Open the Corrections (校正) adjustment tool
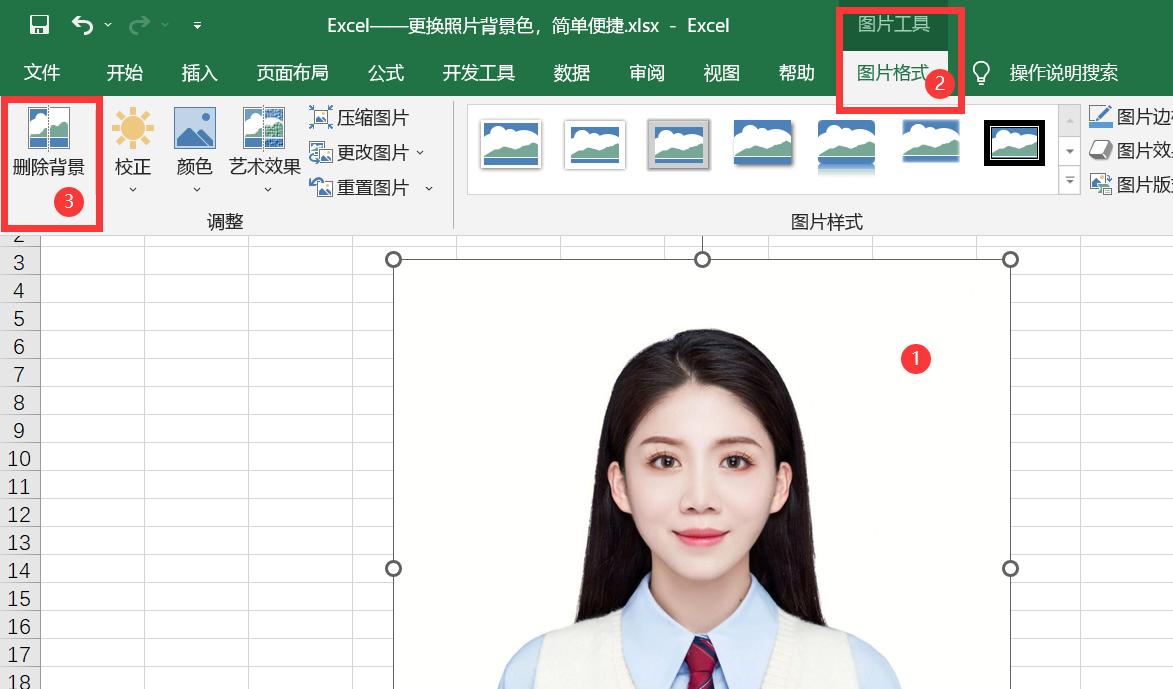 (x=132, y=140)
